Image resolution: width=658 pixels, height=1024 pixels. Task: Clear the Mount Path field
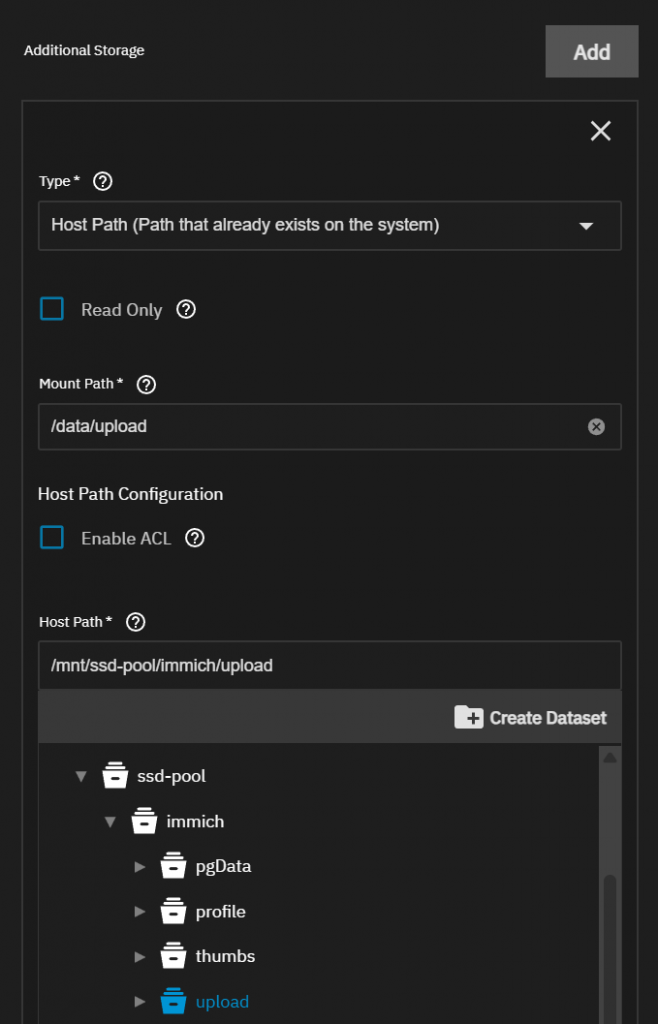[596, 427]
